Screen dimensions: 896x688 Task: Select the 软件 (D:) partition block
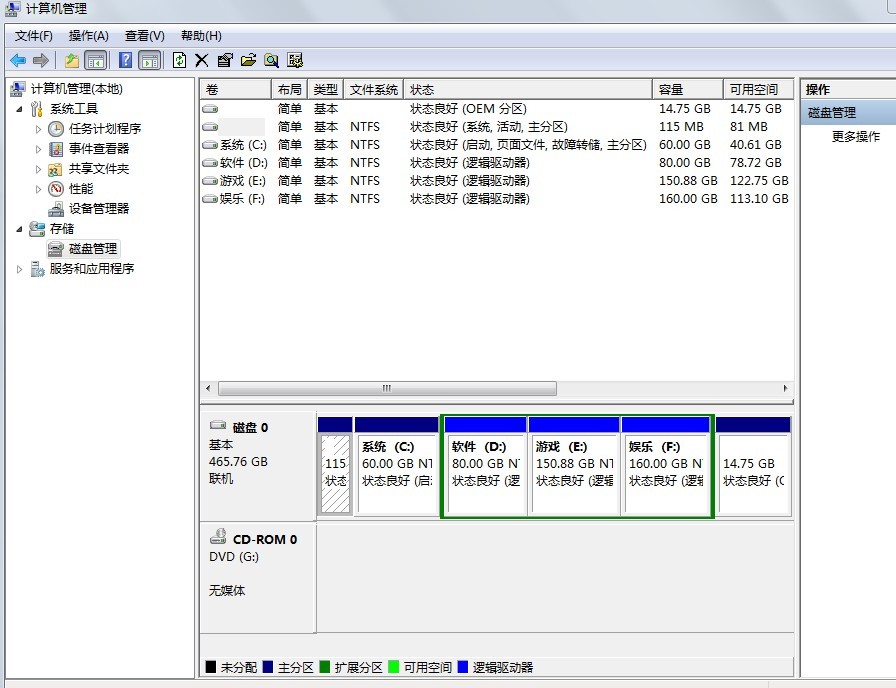coord(485,466)
